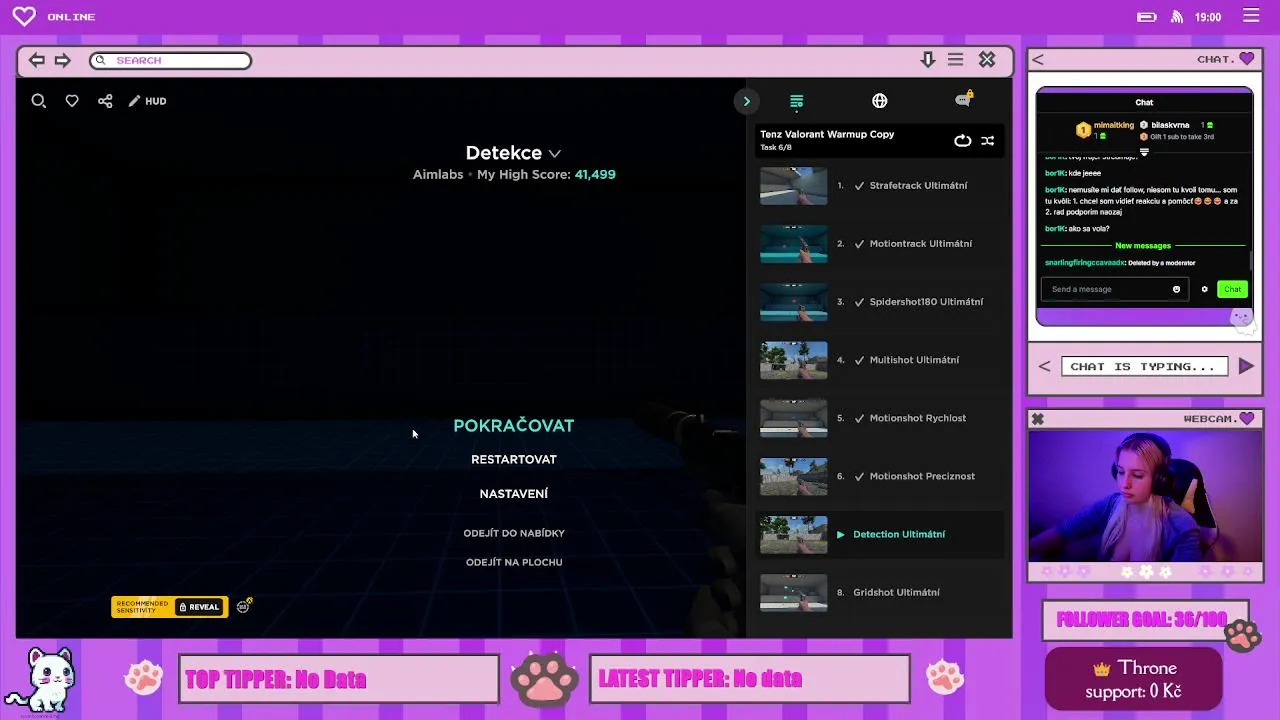Open Motiontrack Ultimátní thumbnail
Image resolution: width=1280 pixels, height=720 pixels.
794,244
